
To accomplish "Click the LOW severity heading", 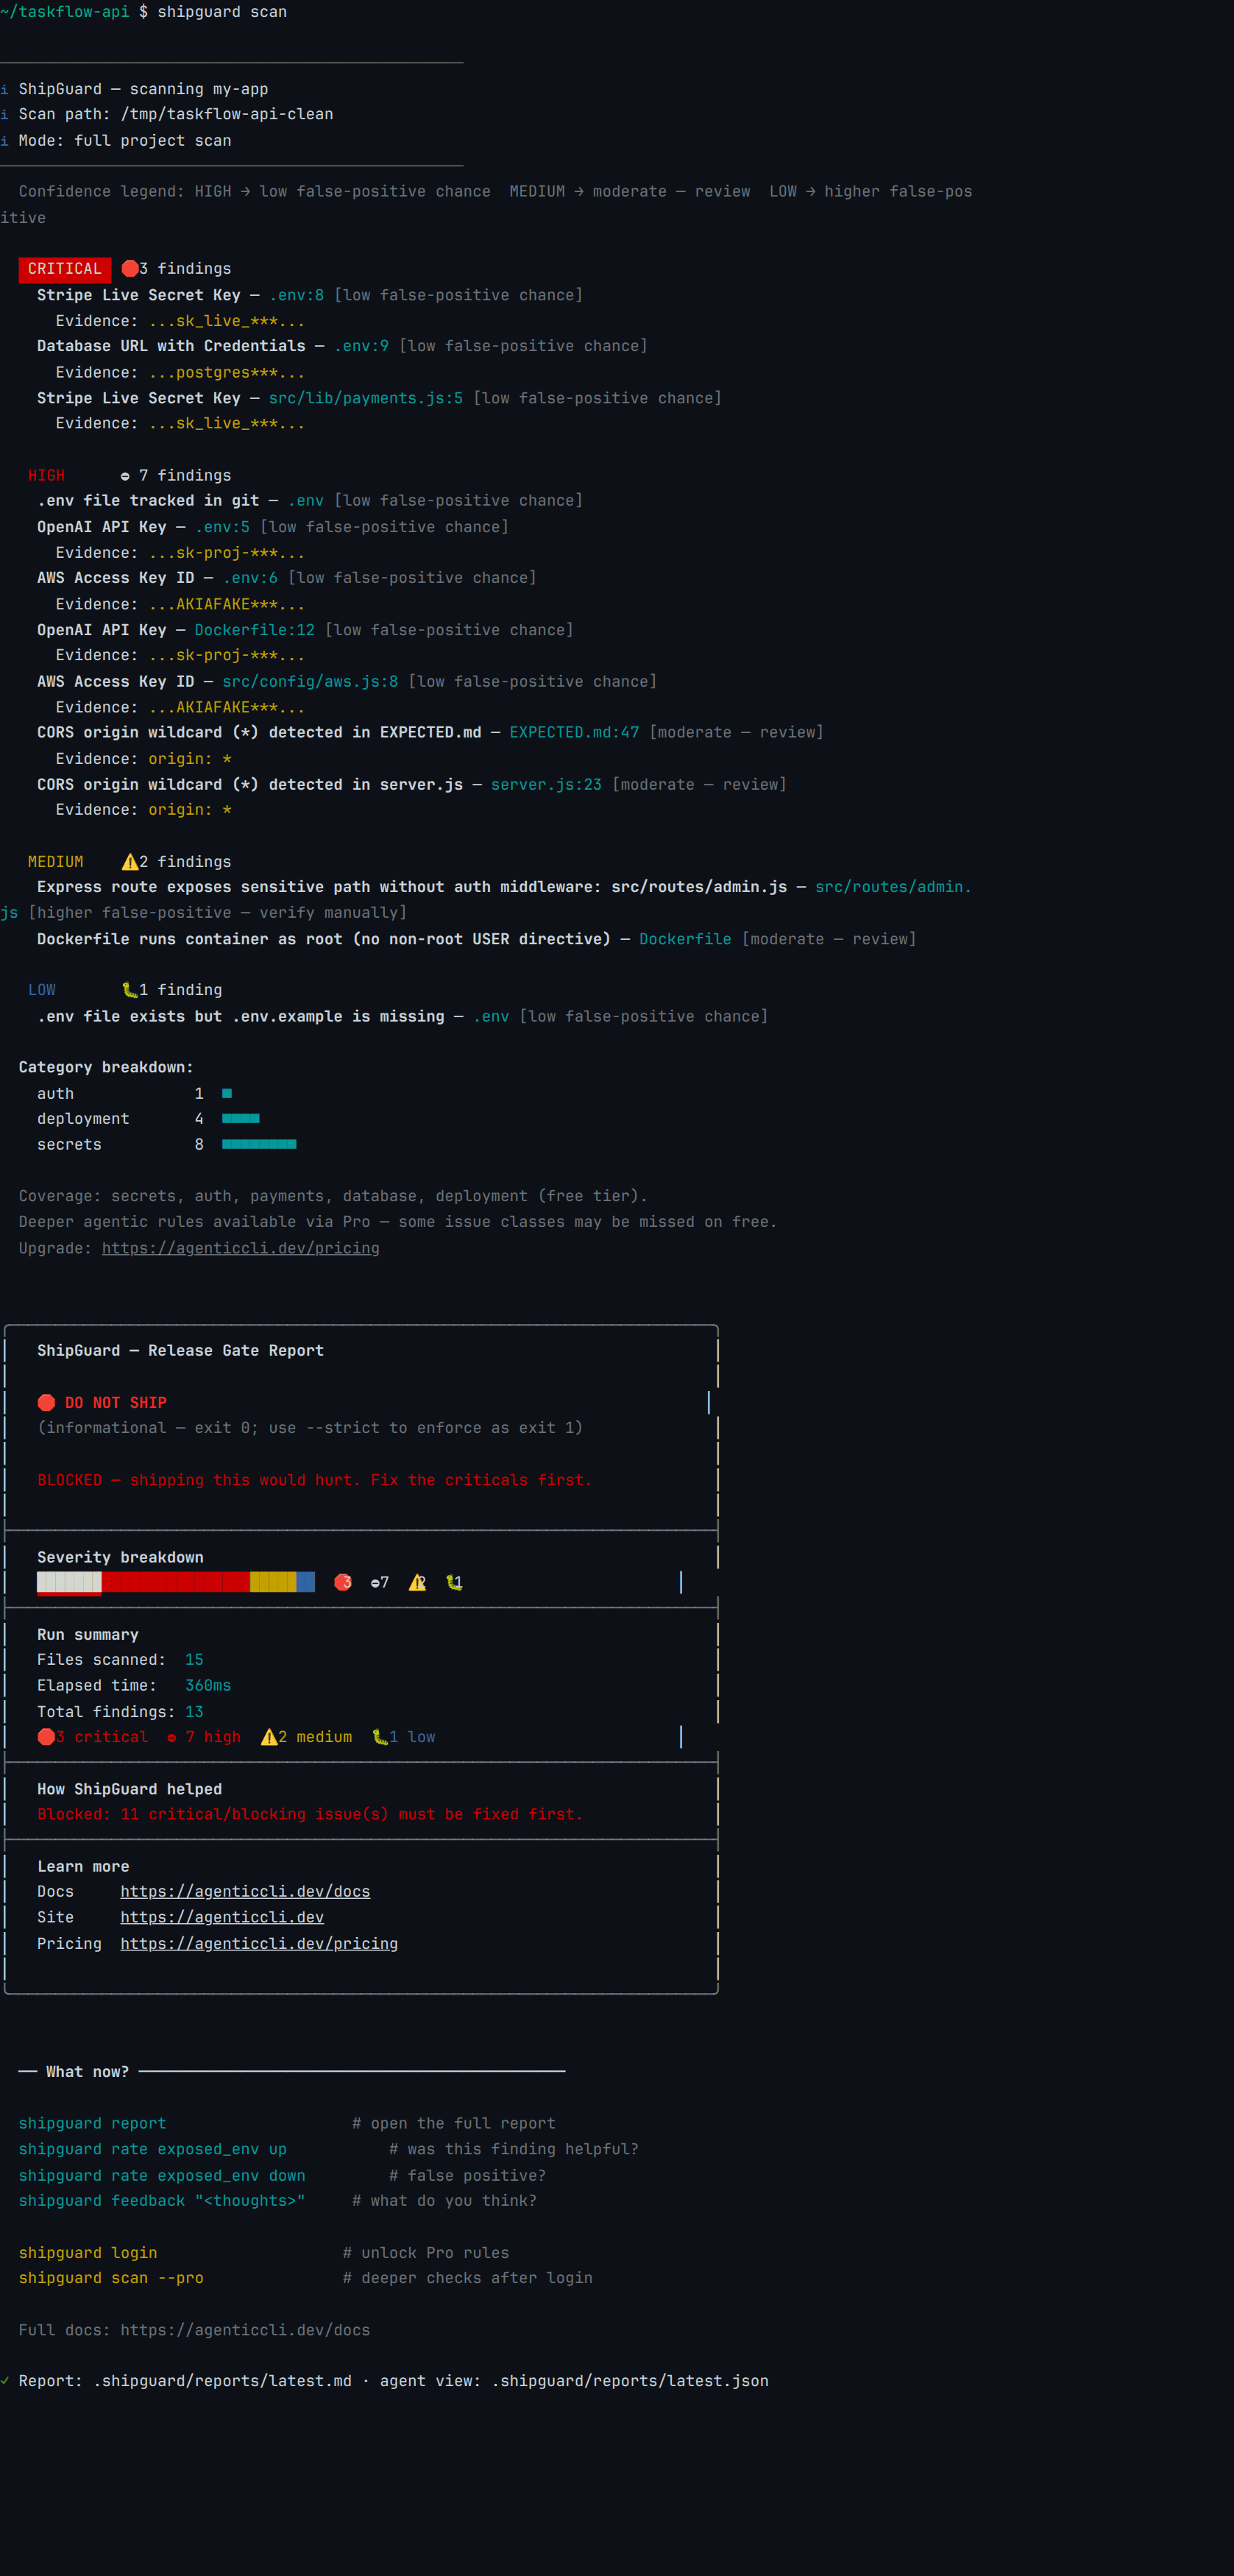I will click(x=41, y=989).
